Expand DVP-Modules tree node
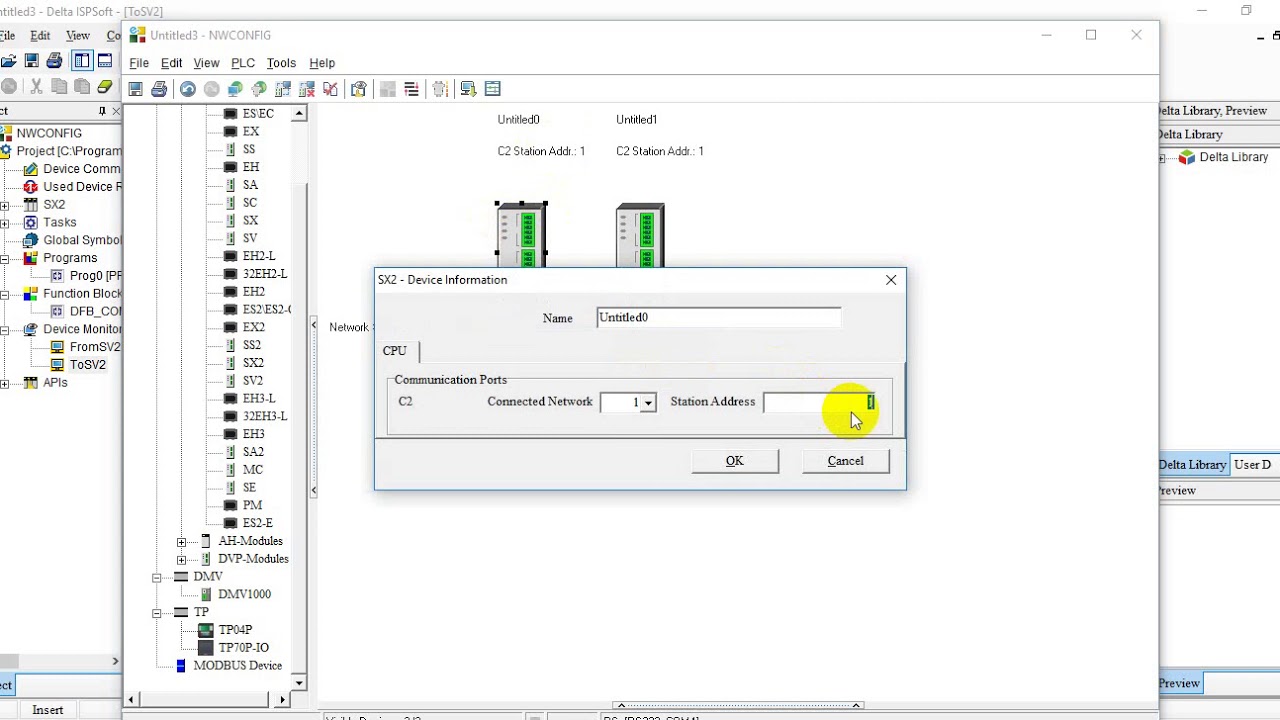1280x720 pixels. [181, 560]
